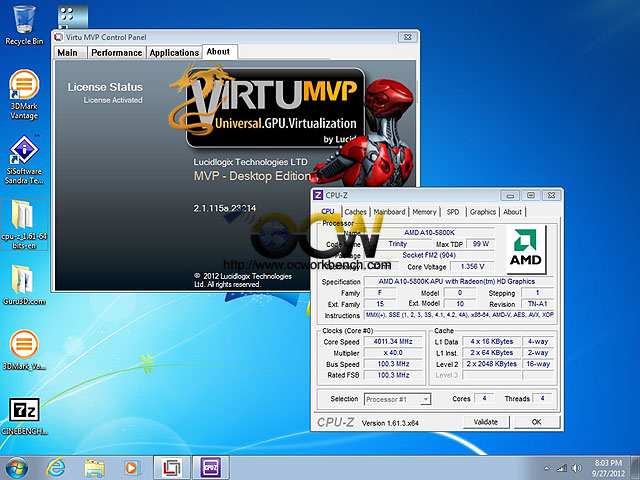The width and height of the screenshot is (640, 480).
Task: Click the Instructions field listing MMX, SSE
Action: 459,315
